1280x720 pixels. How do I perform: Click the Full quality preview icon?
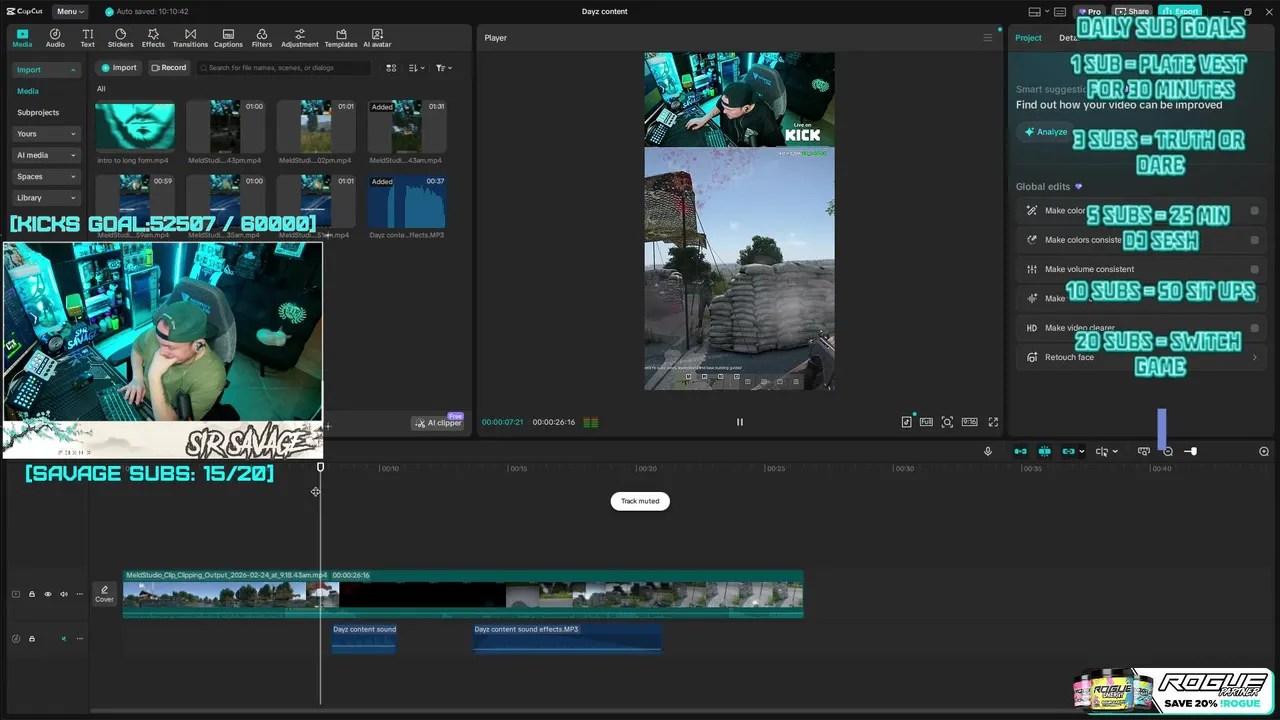coord(926,422)
